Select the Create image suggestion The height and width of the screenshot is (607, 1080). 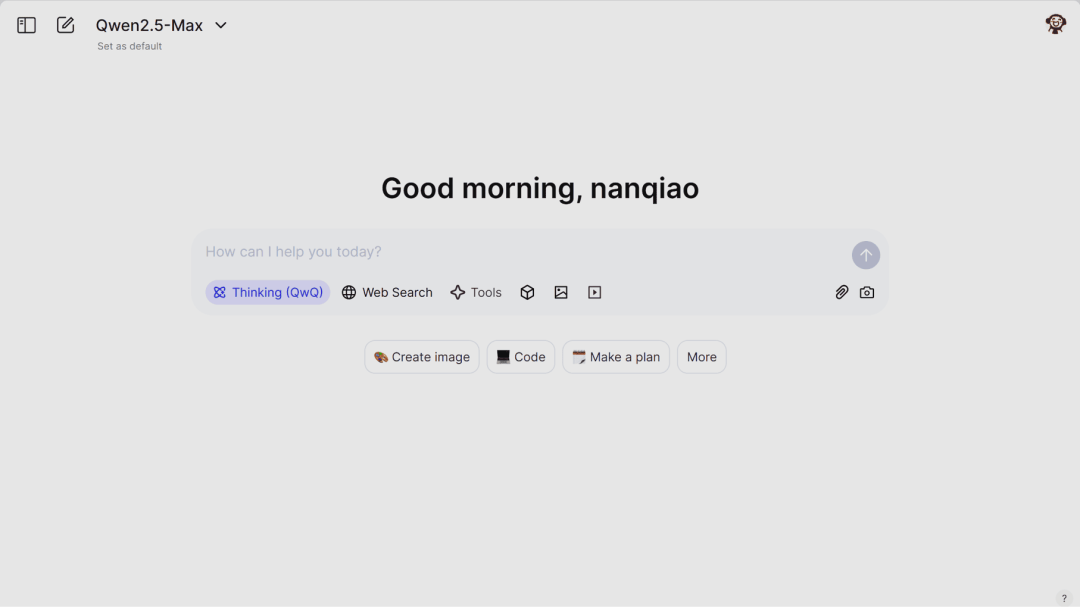pos(422,357)
